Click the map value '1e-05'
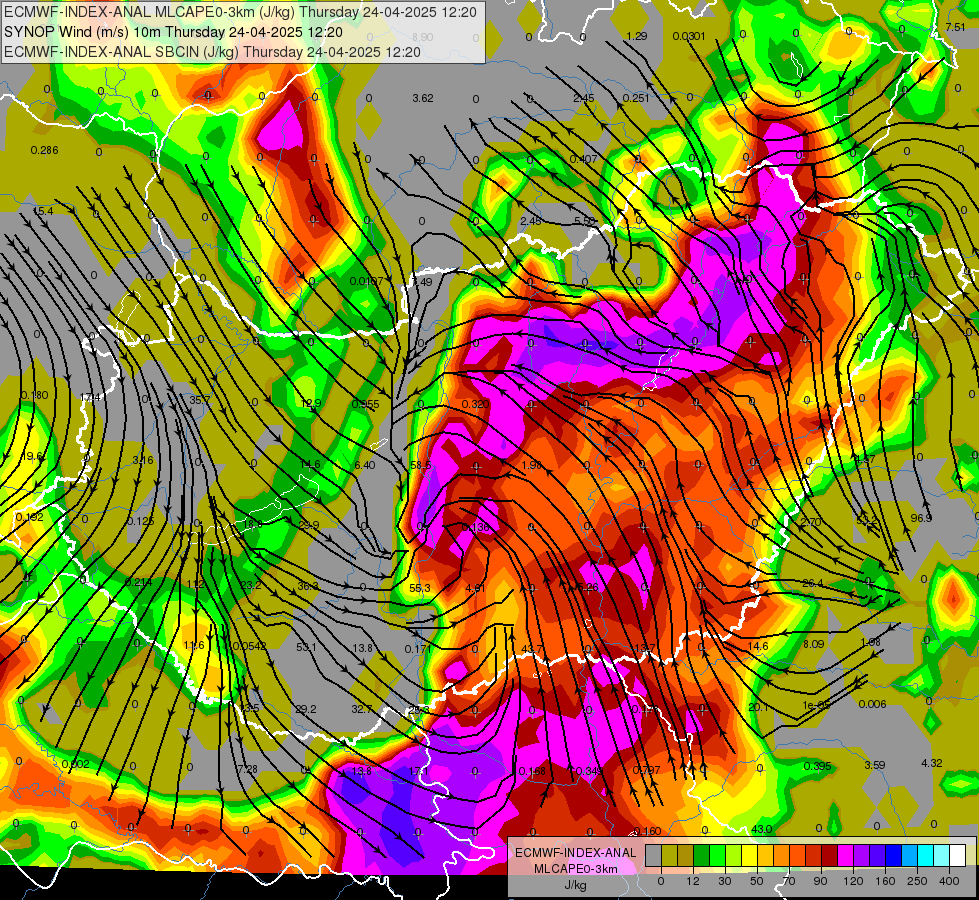This screenshot has width=979, height=900. pos(816,705)
